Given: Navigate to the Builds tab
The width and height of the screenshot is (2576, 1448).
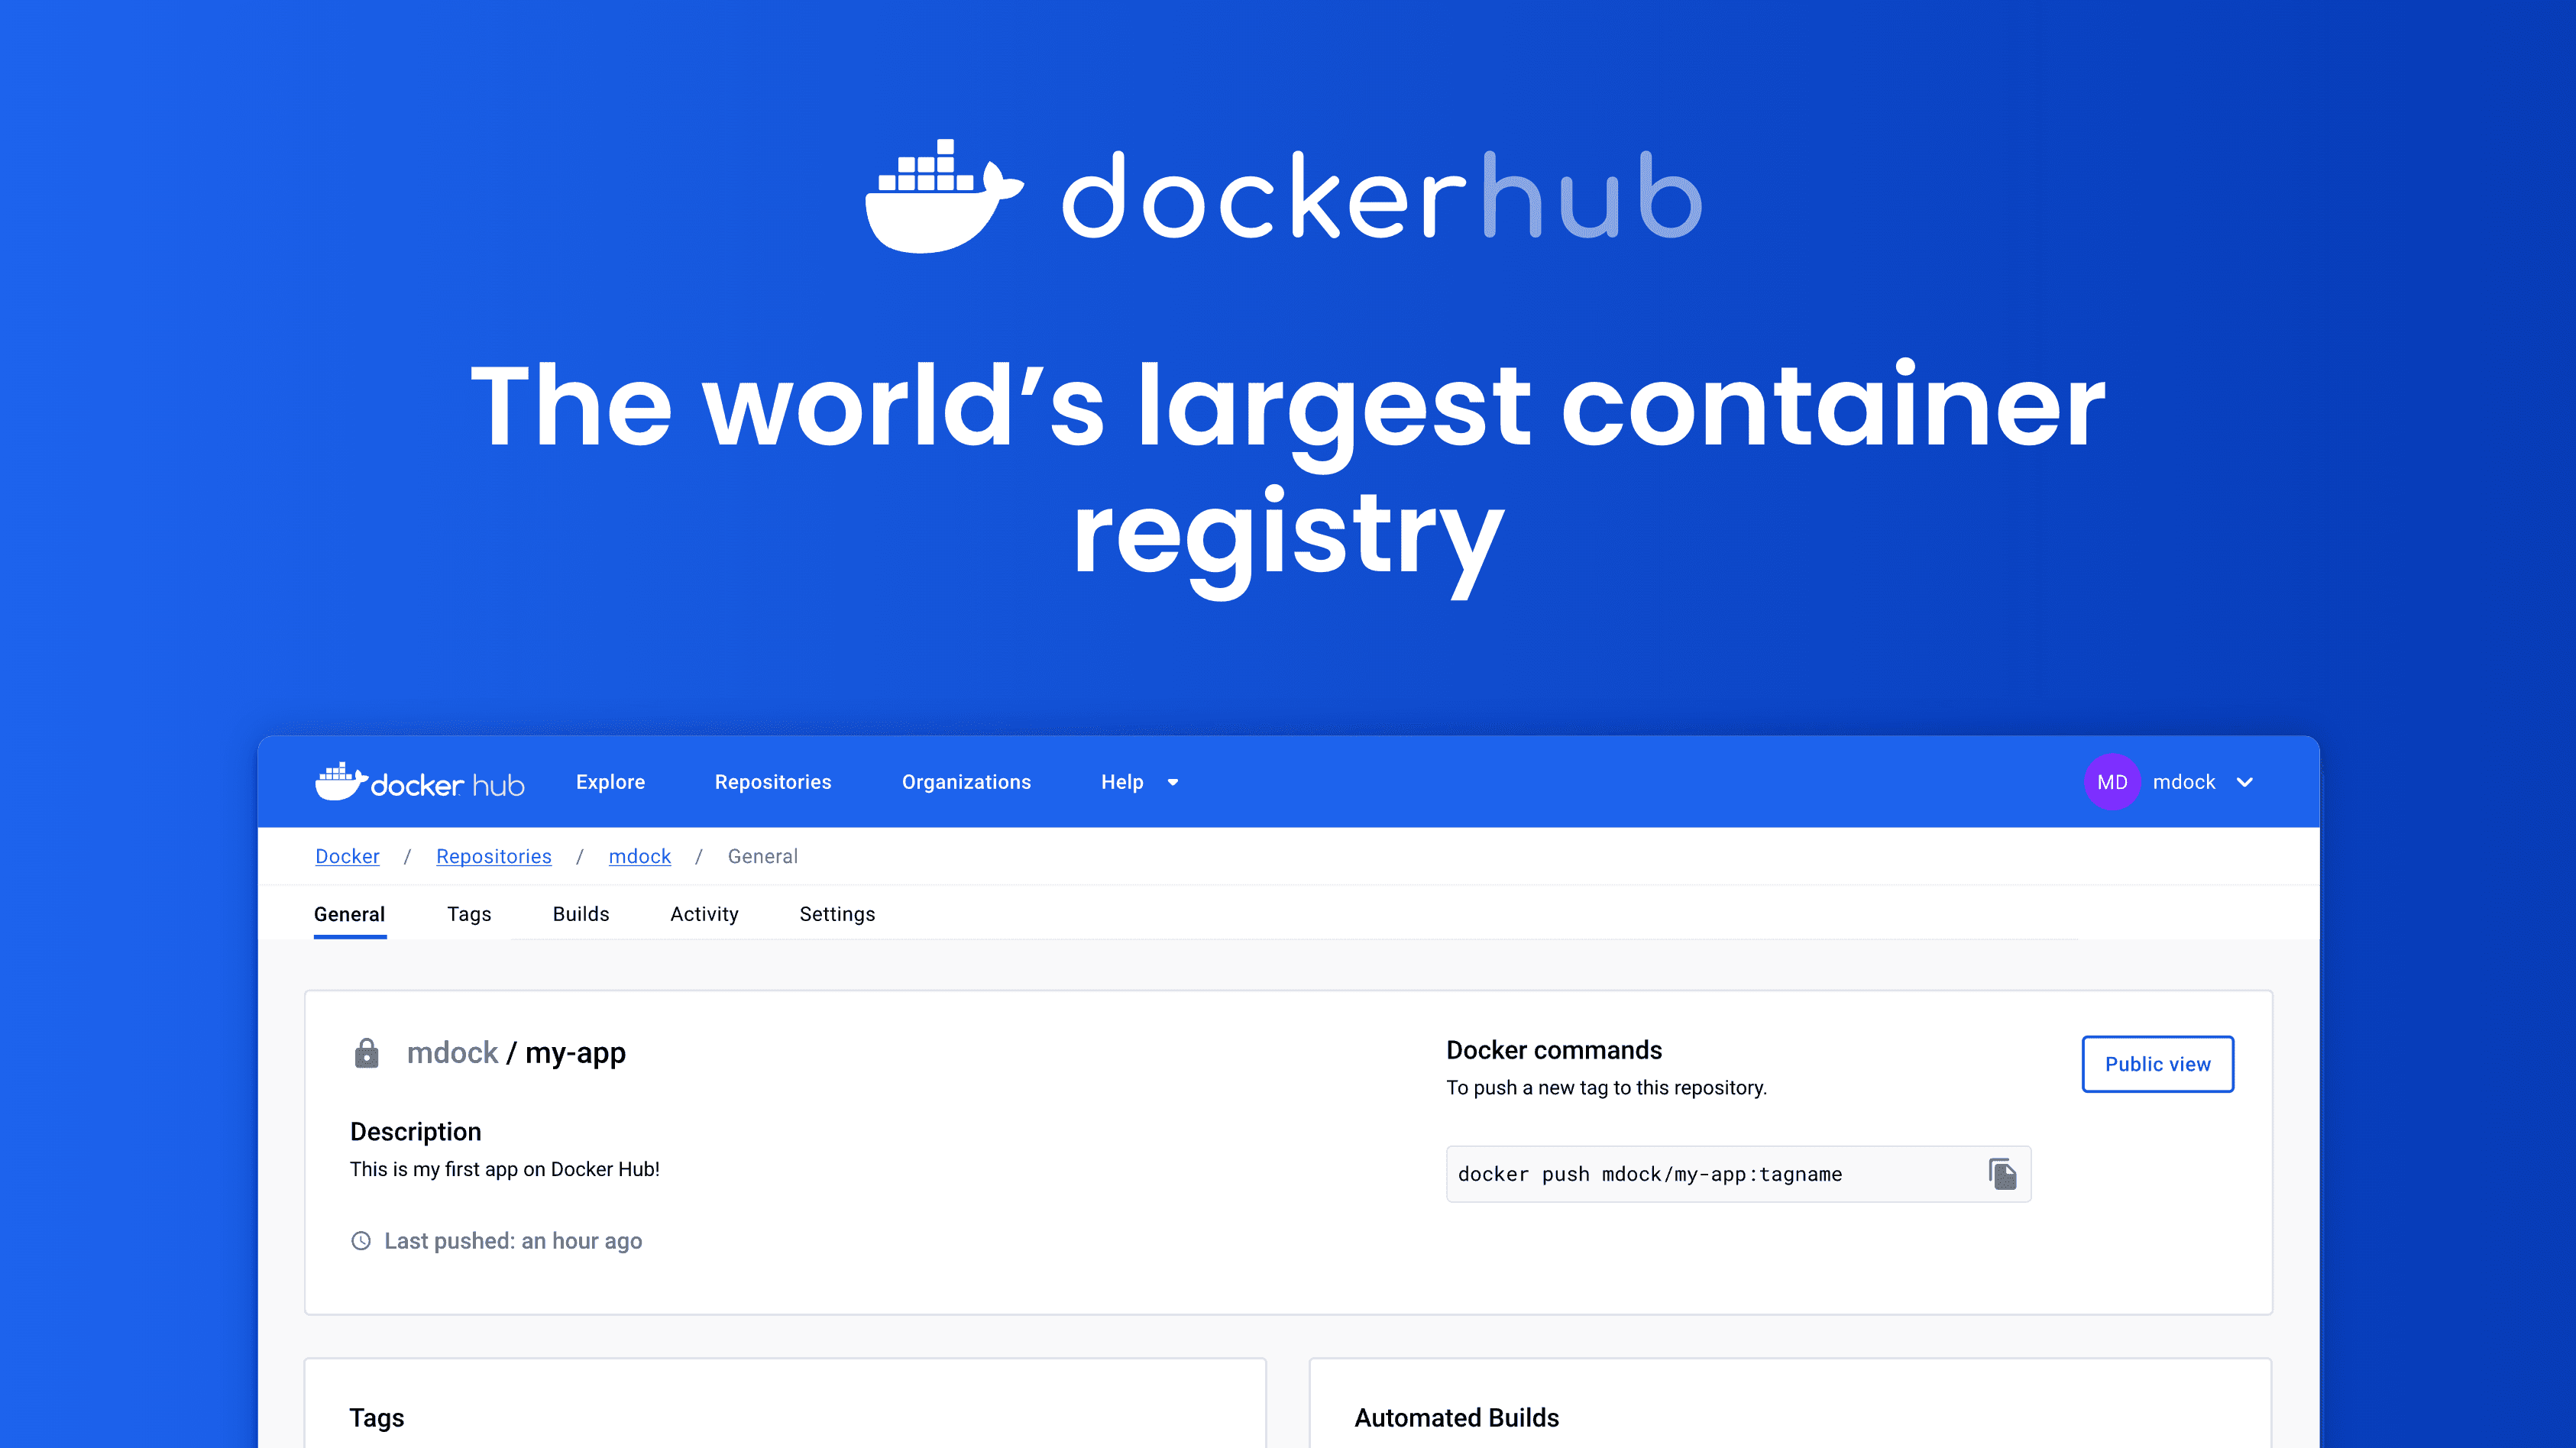Looking at the screenshot, I should pyautogui.click(x=581, y=914).
